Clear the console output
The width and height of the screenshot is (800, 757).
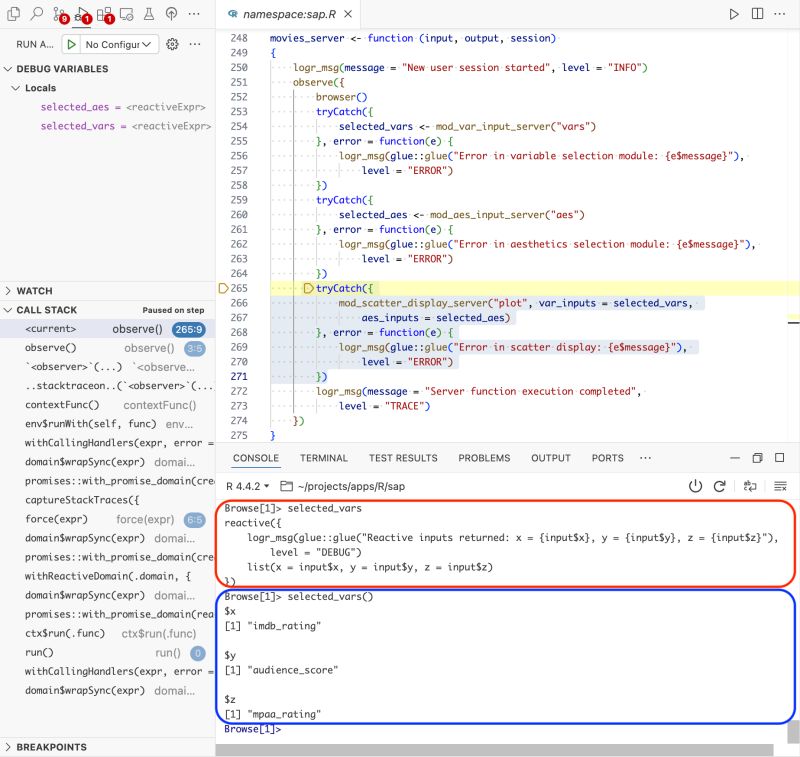click(781, 486)
